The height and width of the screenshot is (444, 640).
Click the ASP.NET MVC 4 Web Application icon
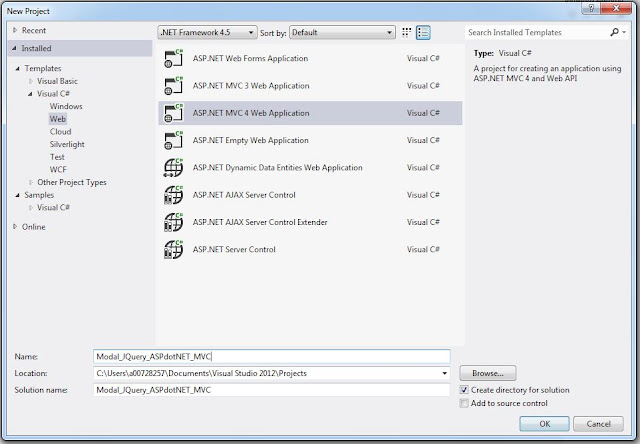pos(173,113)
